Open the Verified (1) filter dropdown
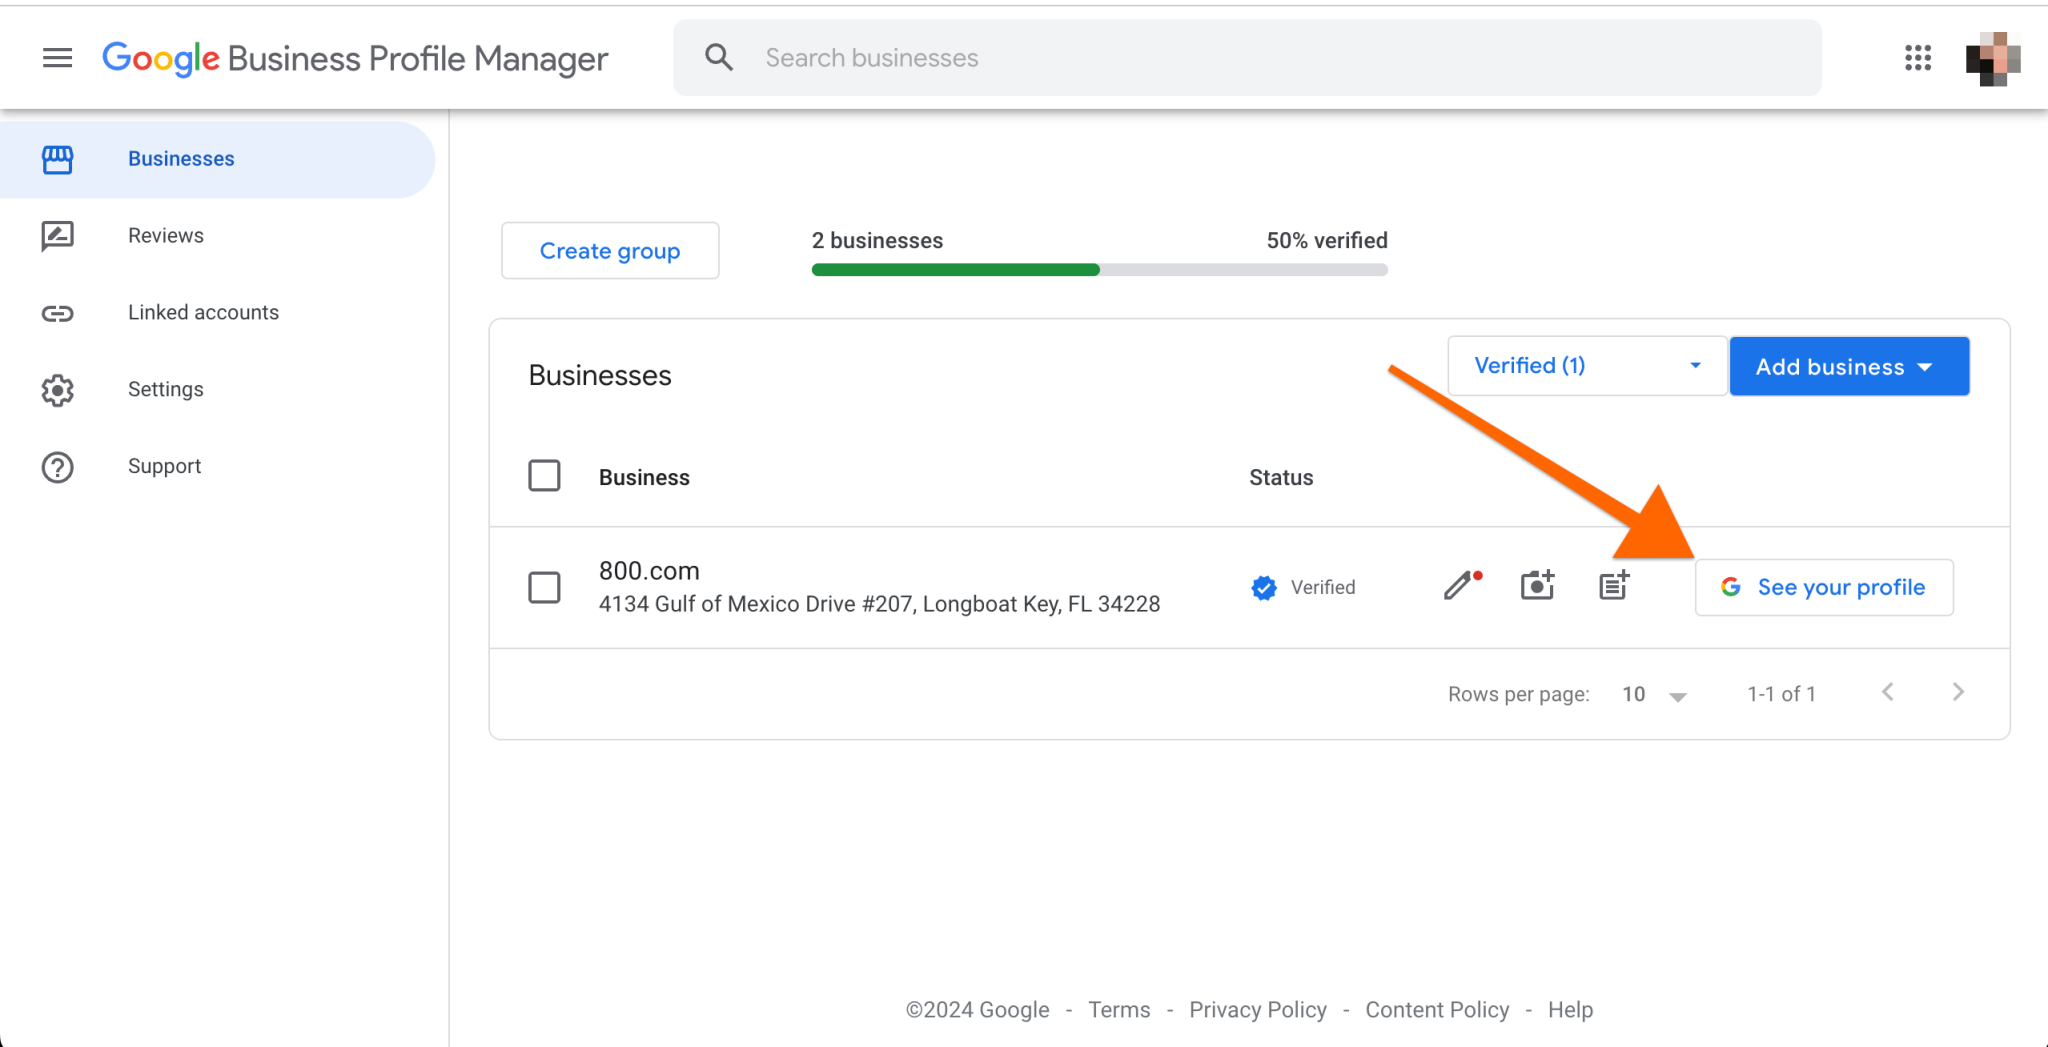This screenshot has height=1047, width=2048. [x=1587, y=366]
